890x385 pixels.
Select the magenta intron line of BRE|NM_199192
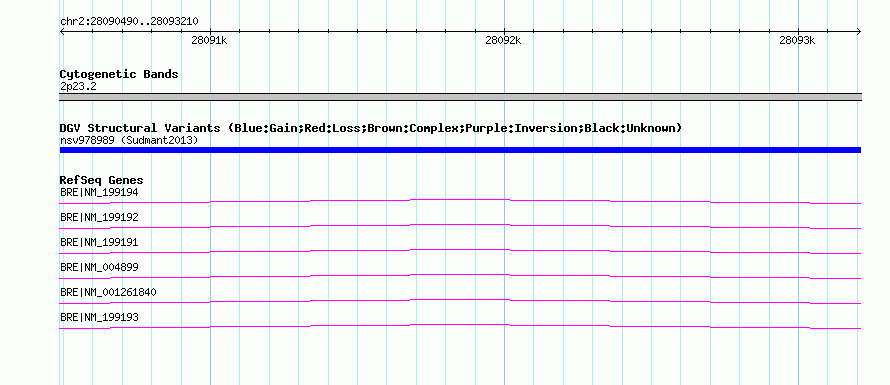pyautogui.click(x=460, y=226)
